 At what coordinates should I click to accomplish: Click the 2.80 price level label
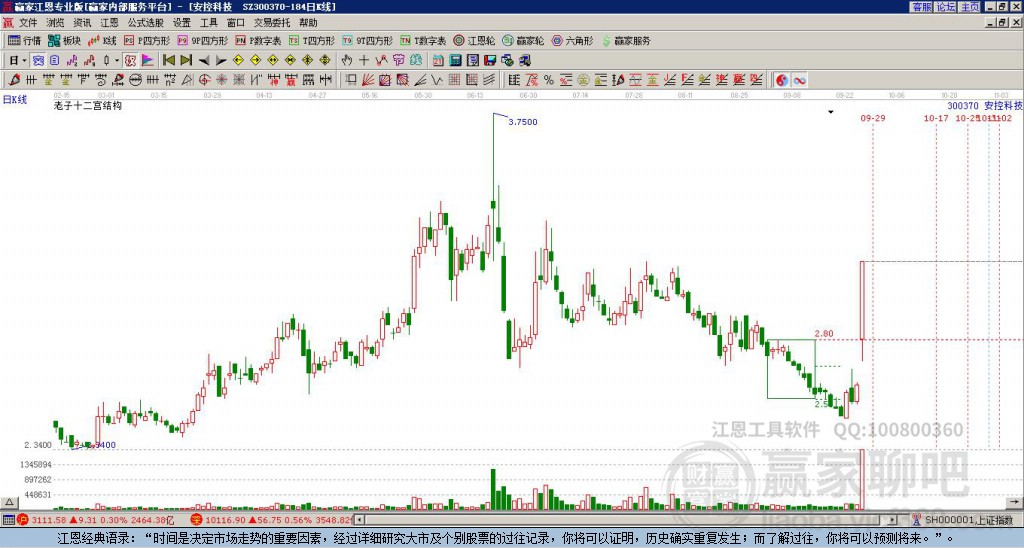pos(824,334)
